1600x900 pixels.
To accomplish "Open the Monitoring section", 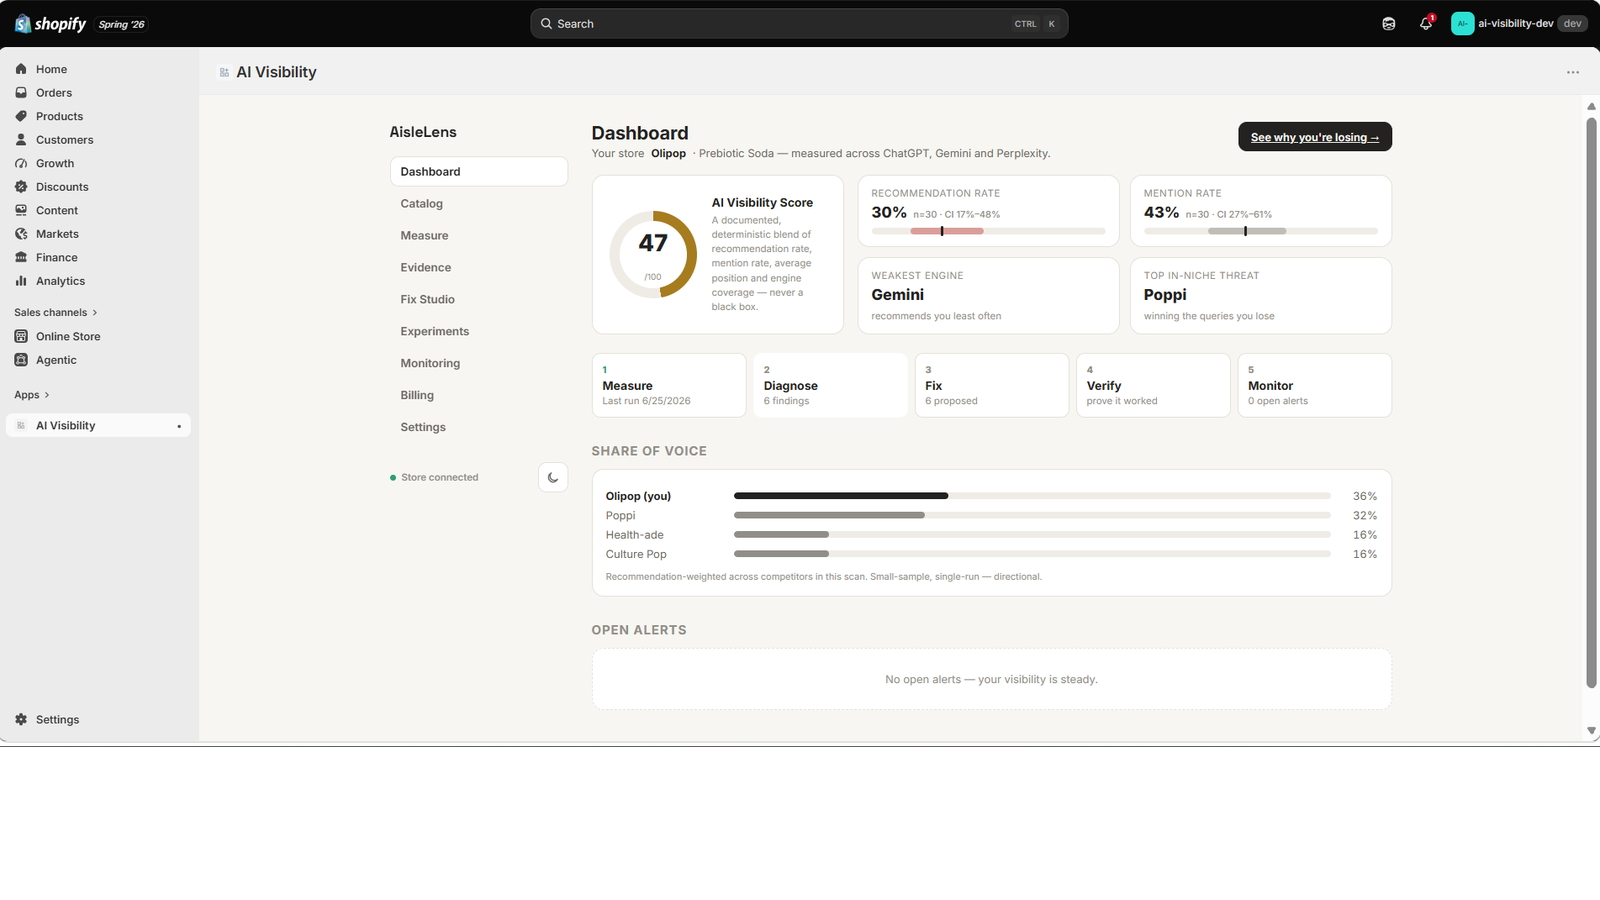I will pos(479,364).
